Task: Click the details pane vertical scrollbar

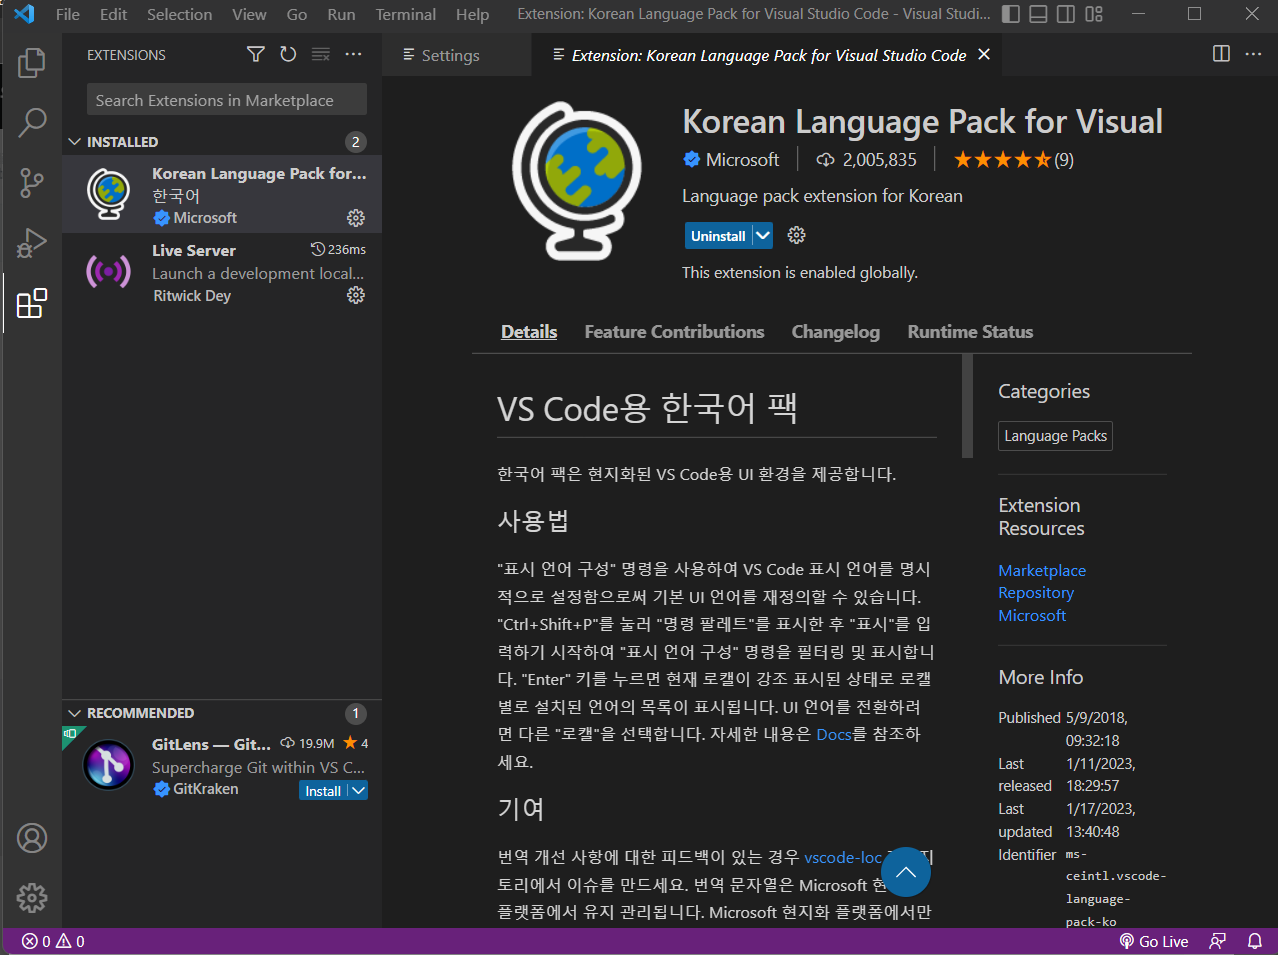Action: coord(967,405)
